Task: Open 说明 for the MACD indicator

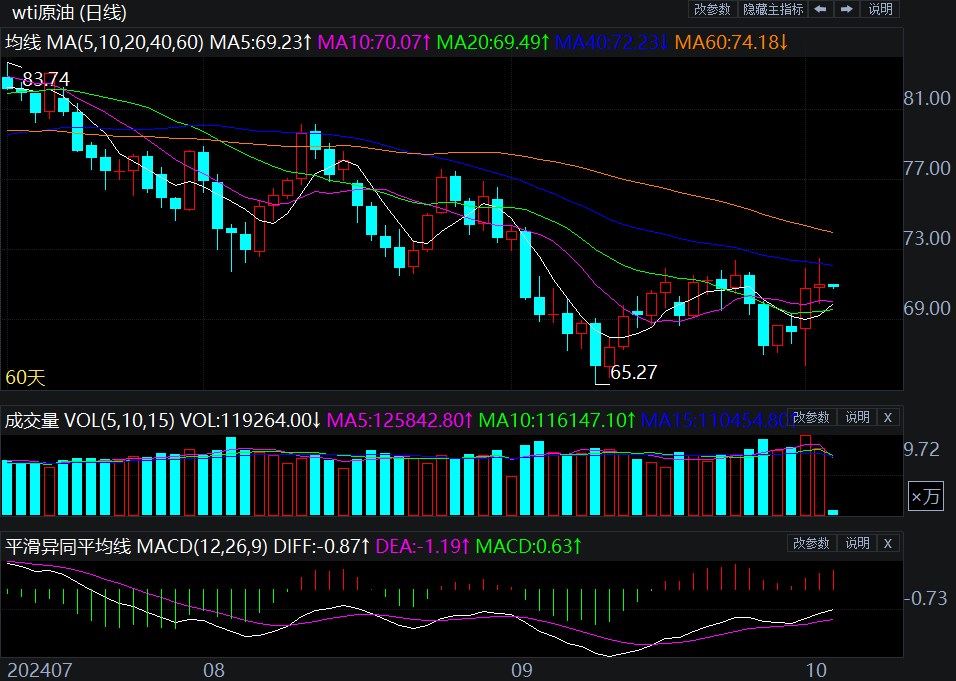Action: pyautogui.click(x=857, y=543)
